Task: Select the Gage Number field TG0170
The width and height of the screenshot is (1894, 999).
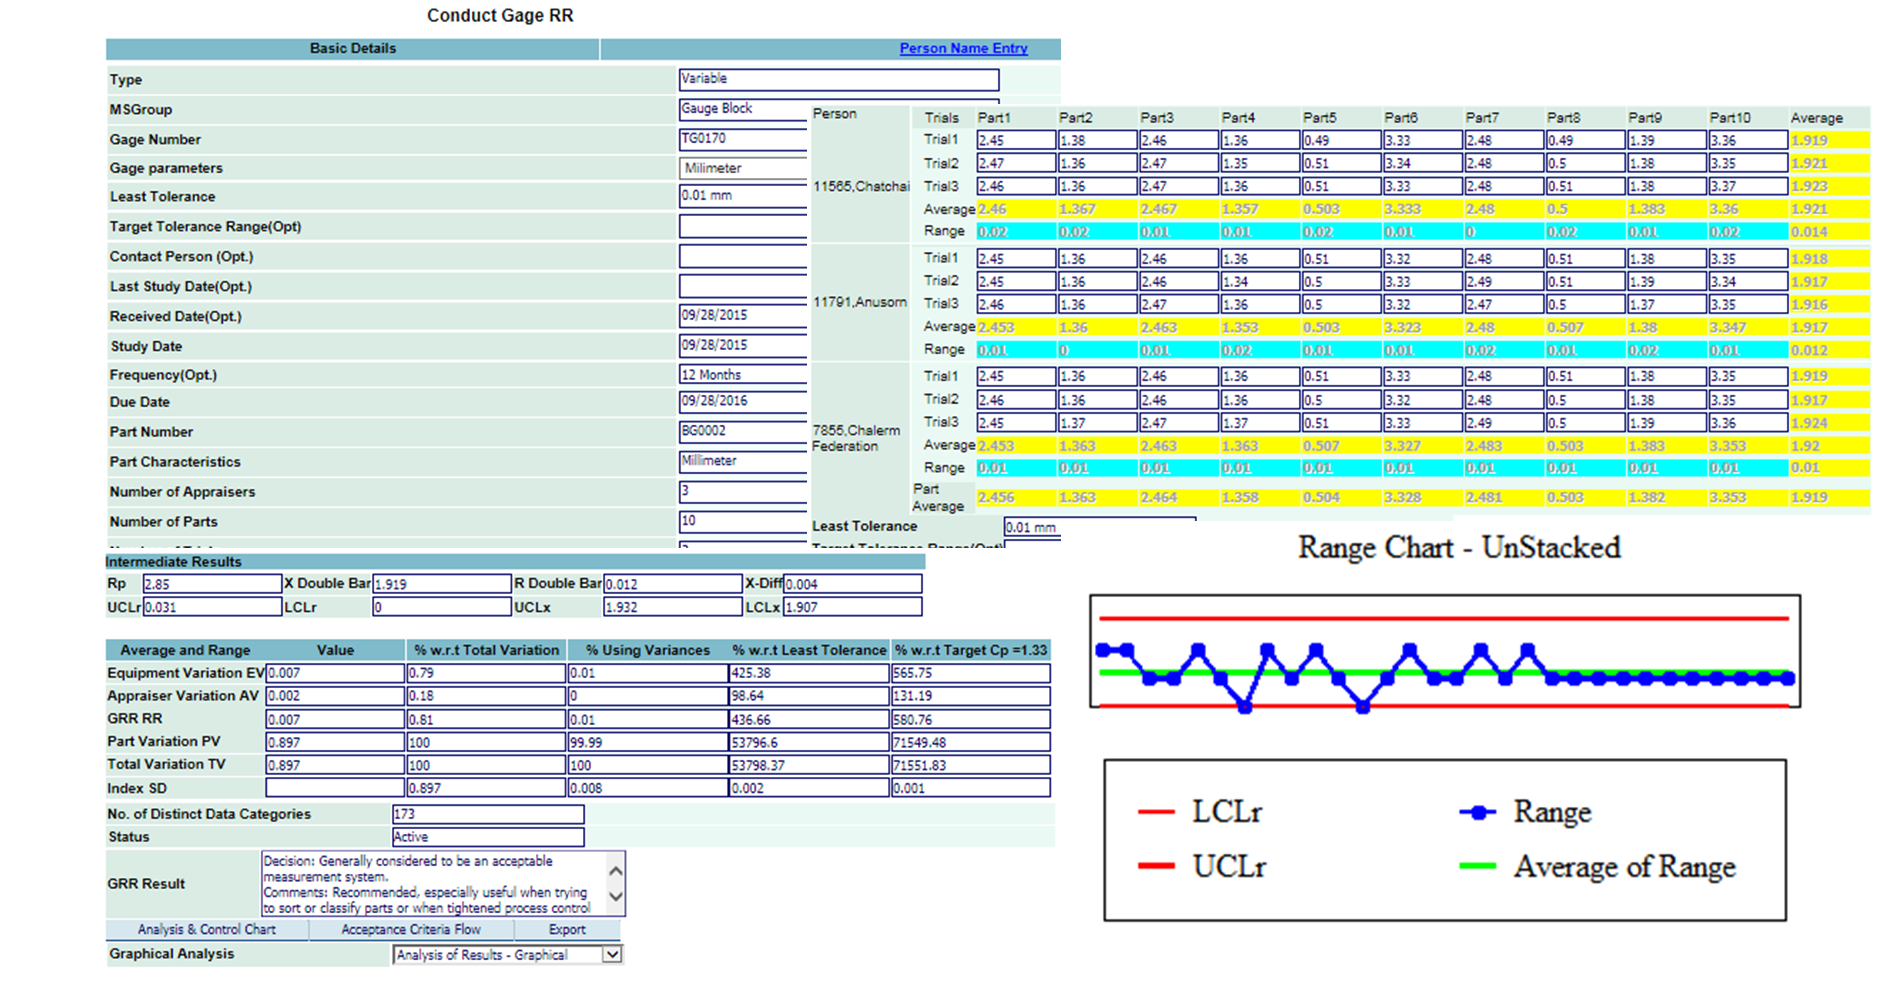Action: point(742,139)
